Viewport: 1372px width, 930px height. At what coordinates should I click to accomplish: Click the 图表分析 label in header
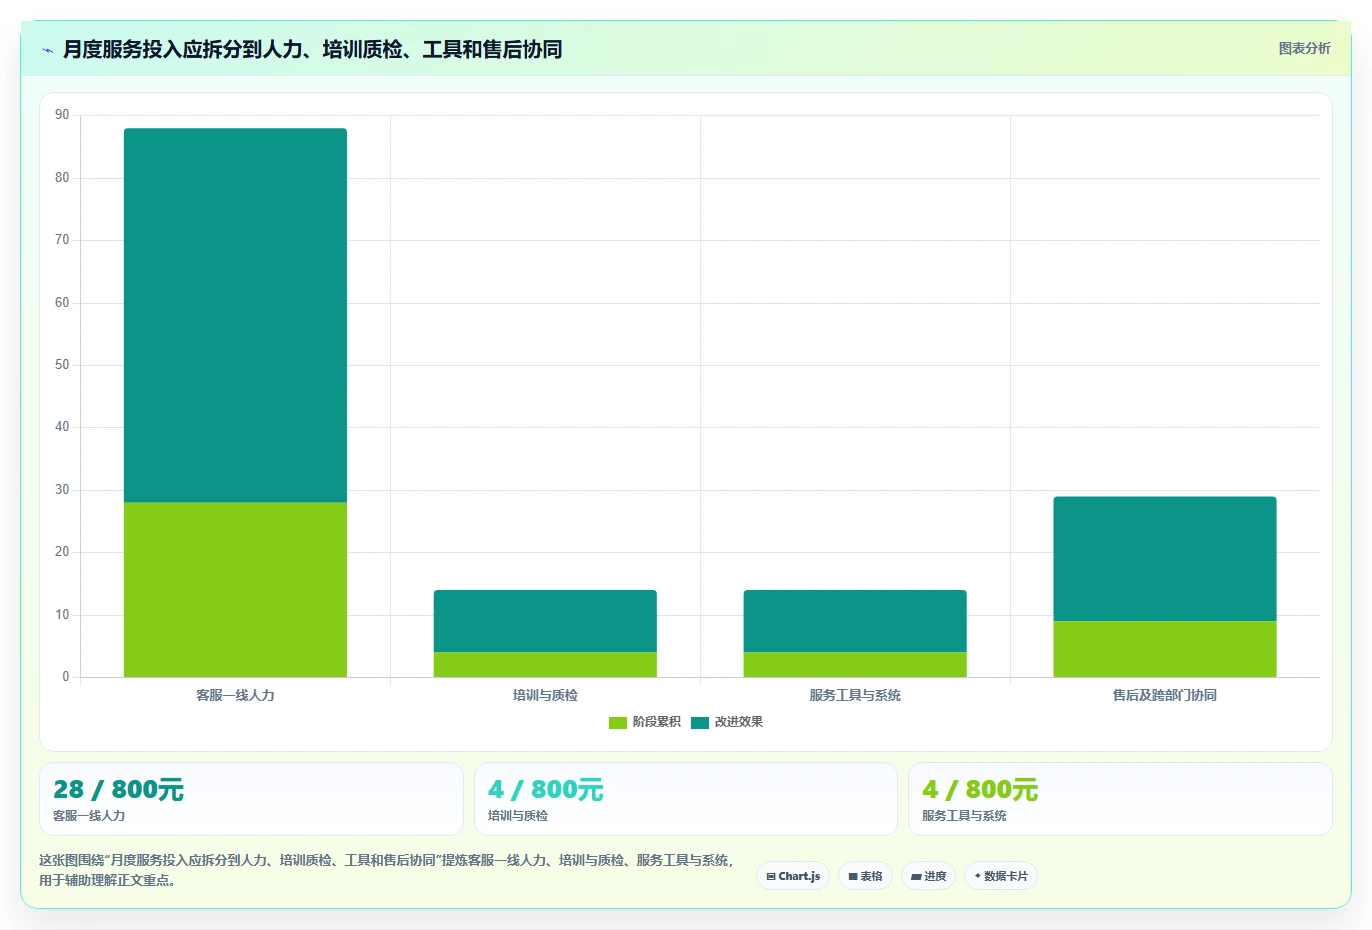click(1304, 48)
